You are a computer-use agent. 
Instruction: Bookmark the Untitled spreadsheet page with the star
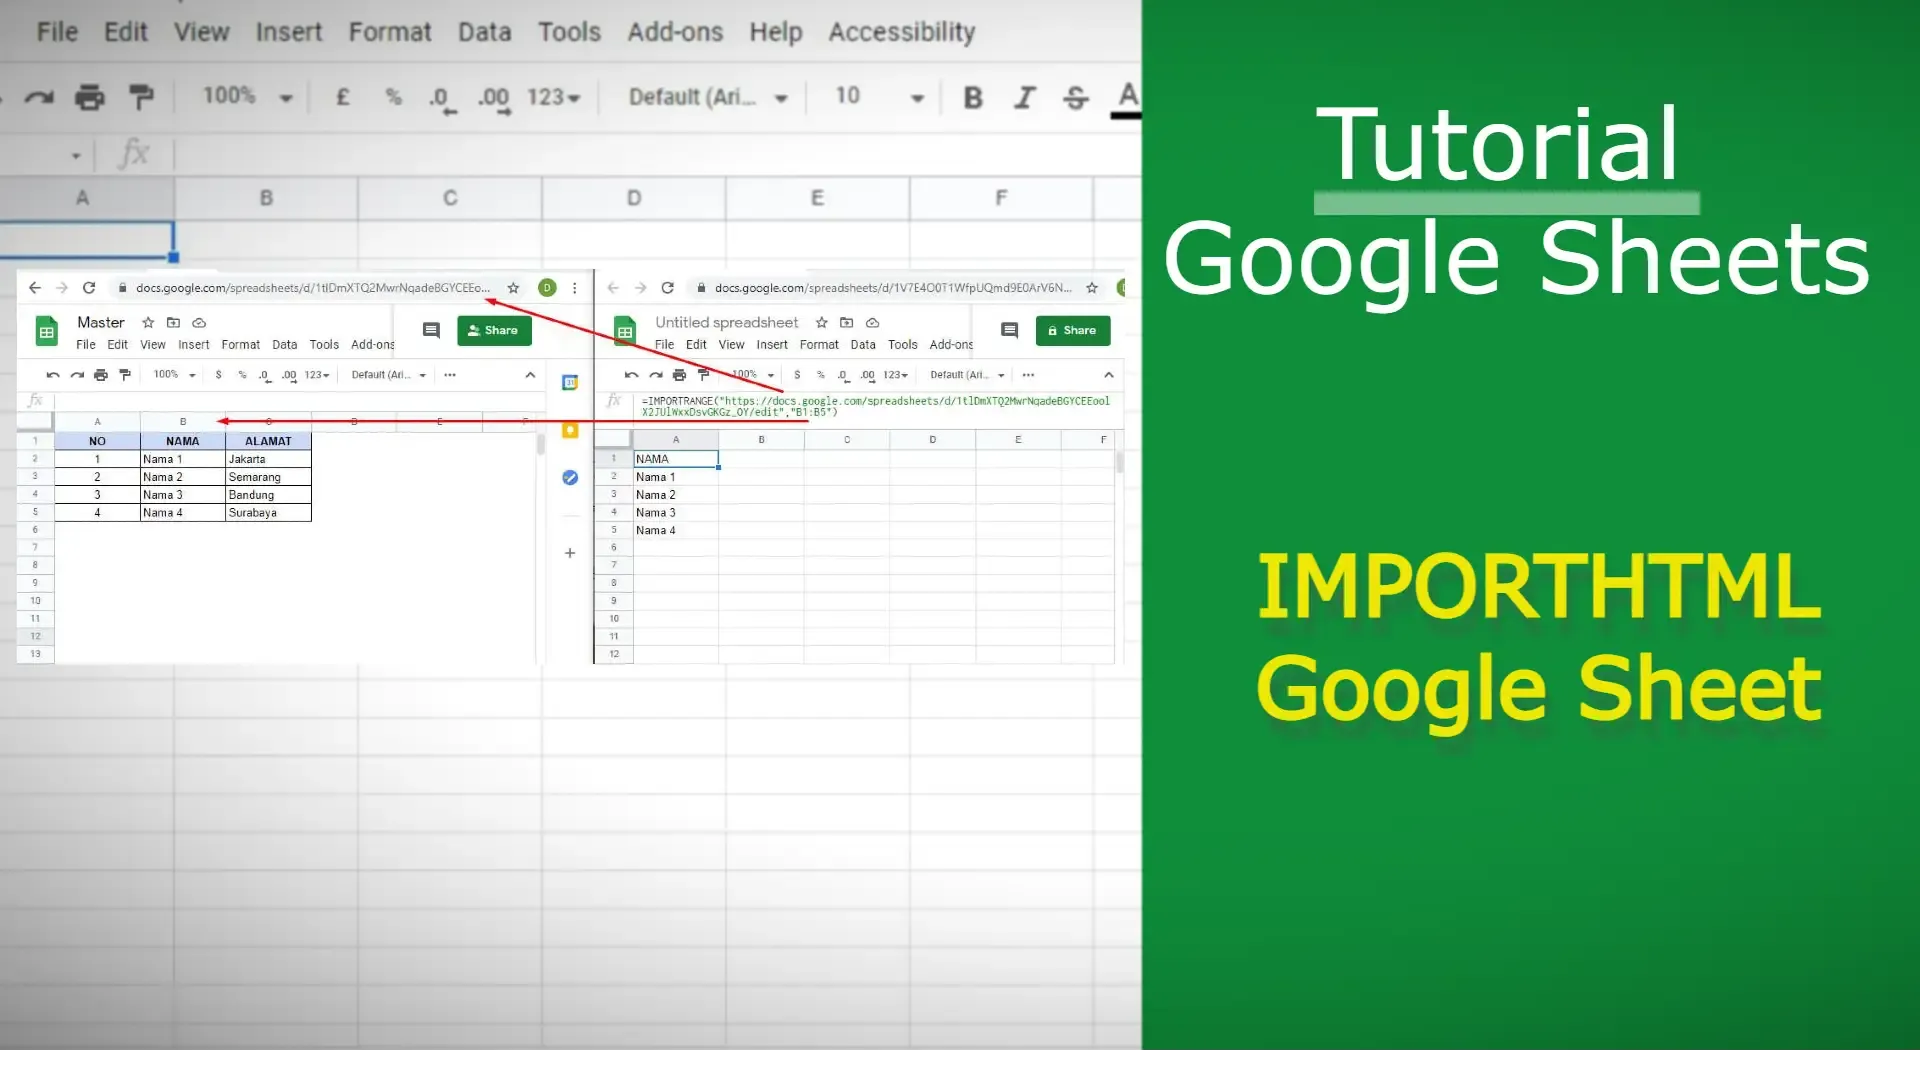pos(1092,288)
